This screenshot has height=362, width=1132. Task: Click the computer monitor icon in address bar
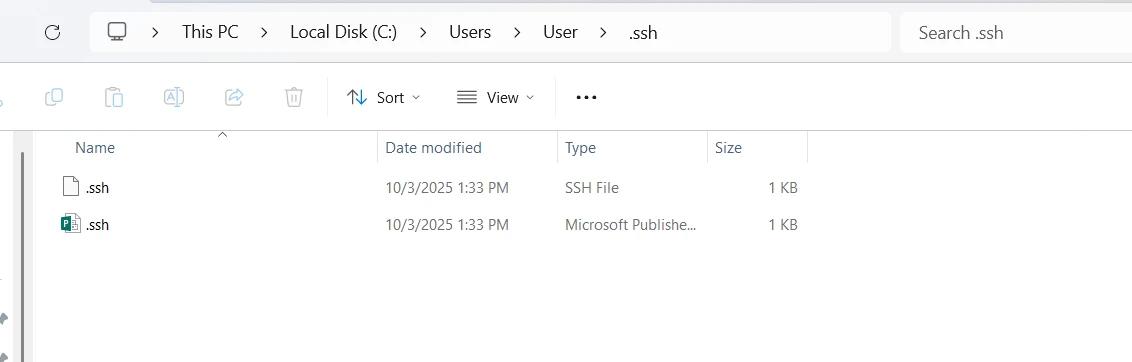(x=117, y=32)
